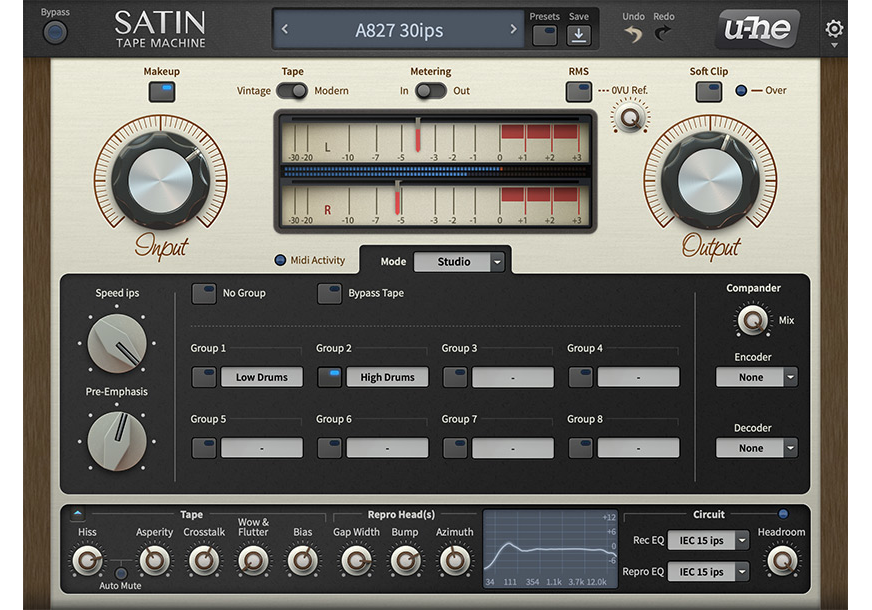
Task: Click the Bias knob
Action: point(303,561)
